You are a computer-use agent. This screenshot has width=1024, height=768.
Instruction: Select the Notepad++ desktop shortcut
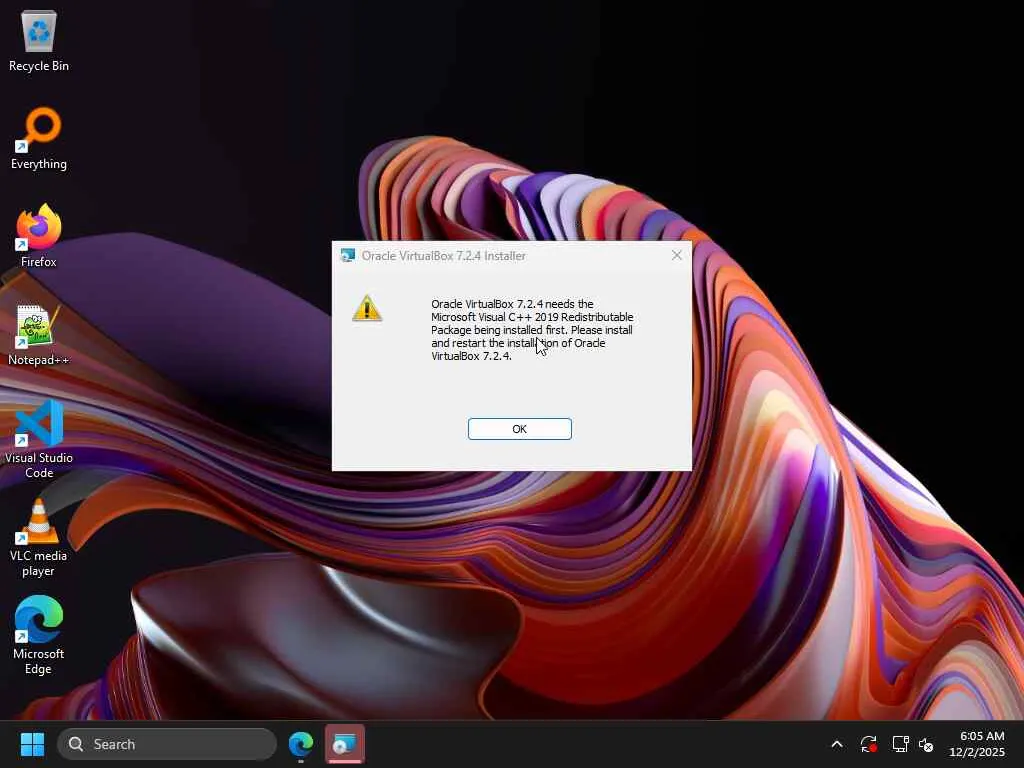[39, 335]
